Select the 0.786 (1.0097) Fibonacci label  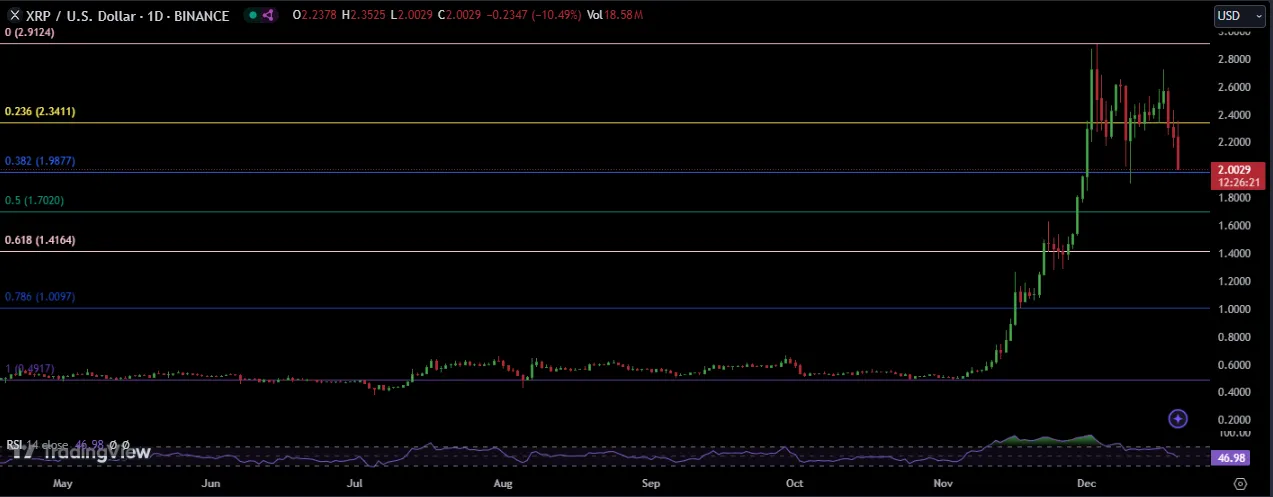pyautogui.click(x=40, y=297)
